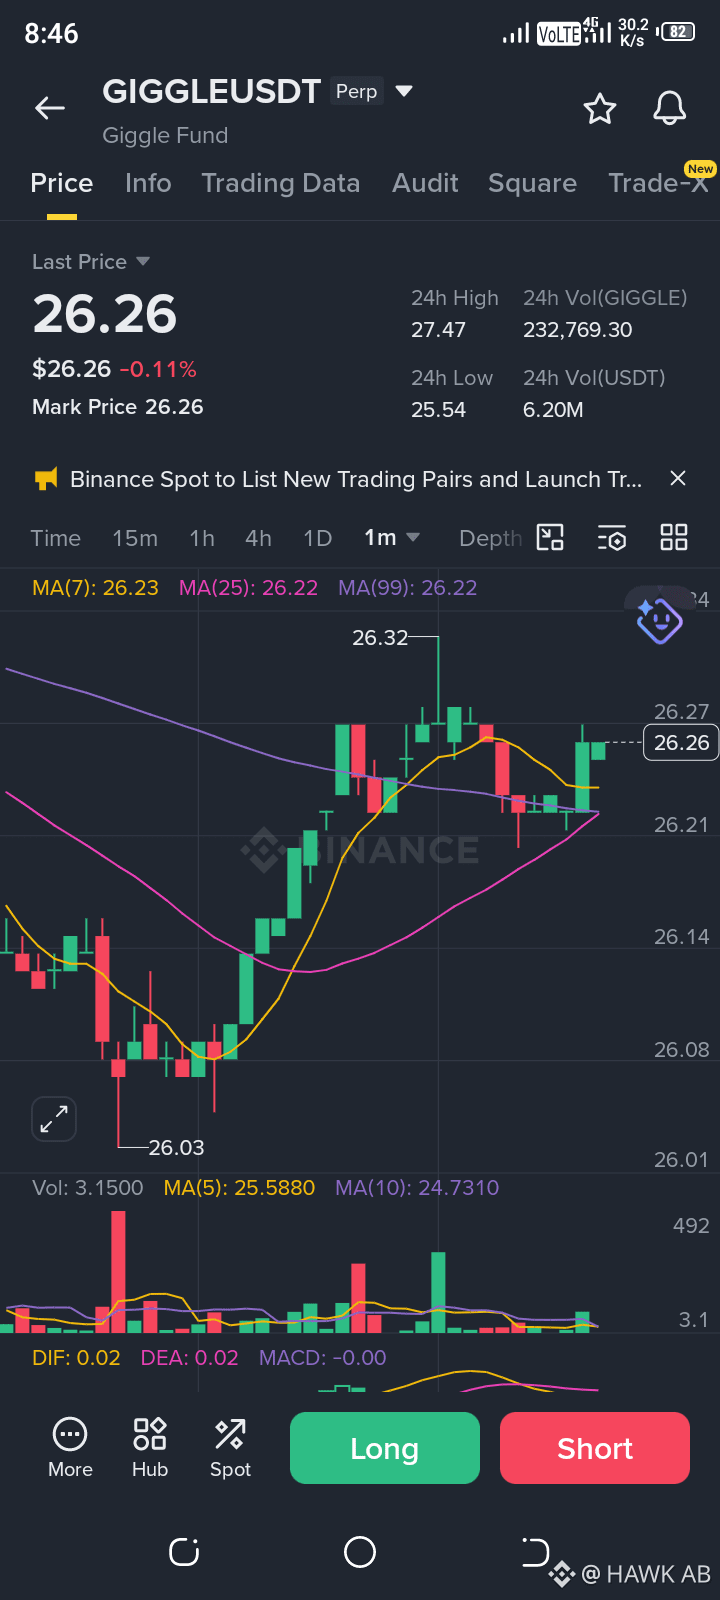720x1600 pixels.
Task: Open the chart drawing tools icon
Action: [x=550, y=538]
